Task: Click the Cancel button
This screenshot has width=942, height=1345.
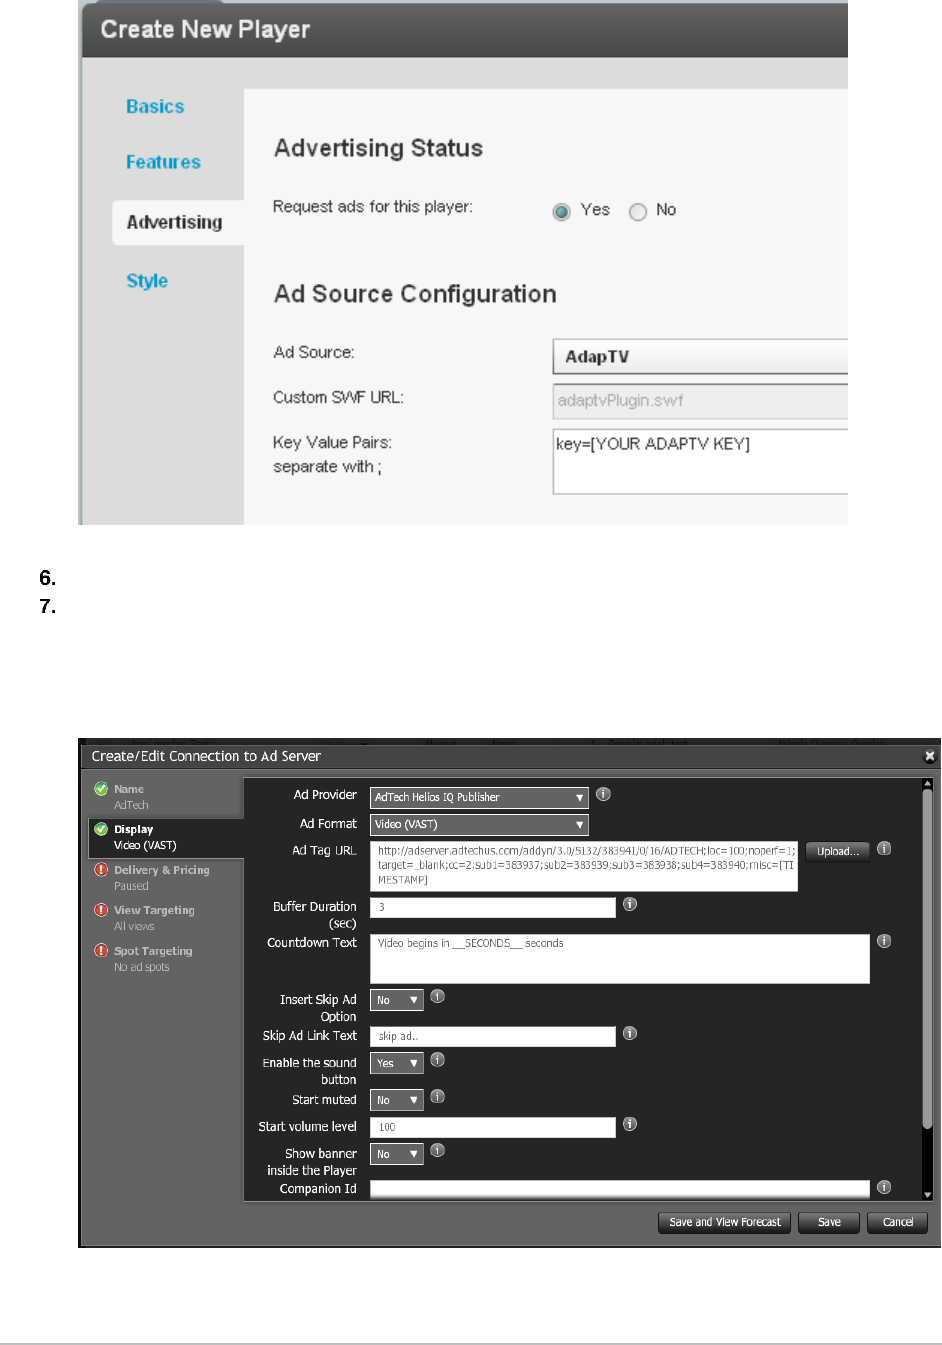Action: coord(898,1222)
